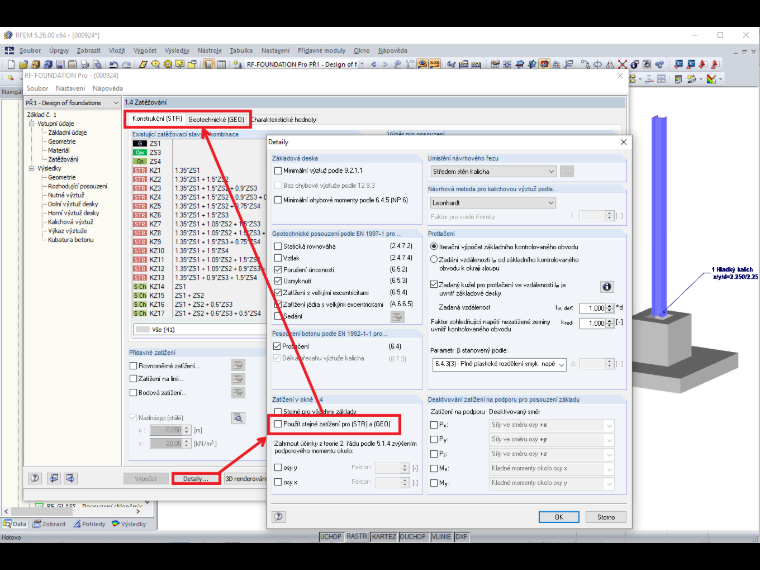Check Použít stejné zatížení pro (STR) a (GEO)

coord(278,424)
